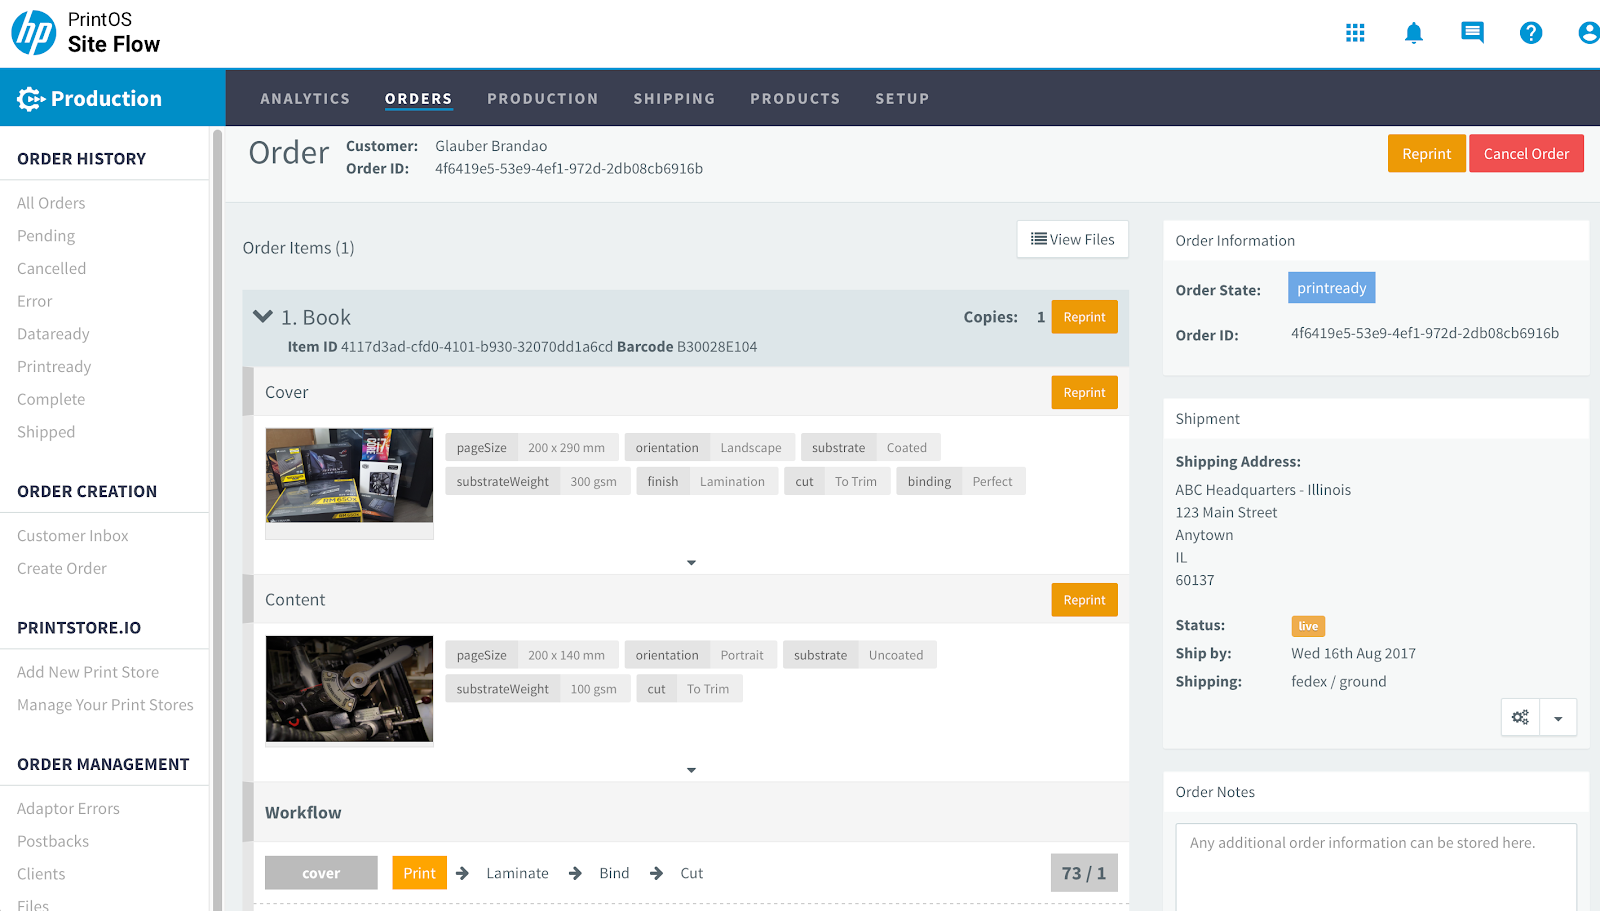
Task: Open the user account icon
Action: [x=1588, y=33]
